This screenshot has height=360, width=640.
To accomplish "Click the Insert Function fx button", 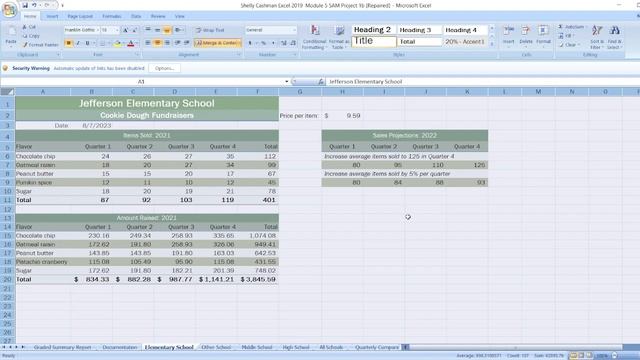I will pyautogui.click(x=321, y=82).
